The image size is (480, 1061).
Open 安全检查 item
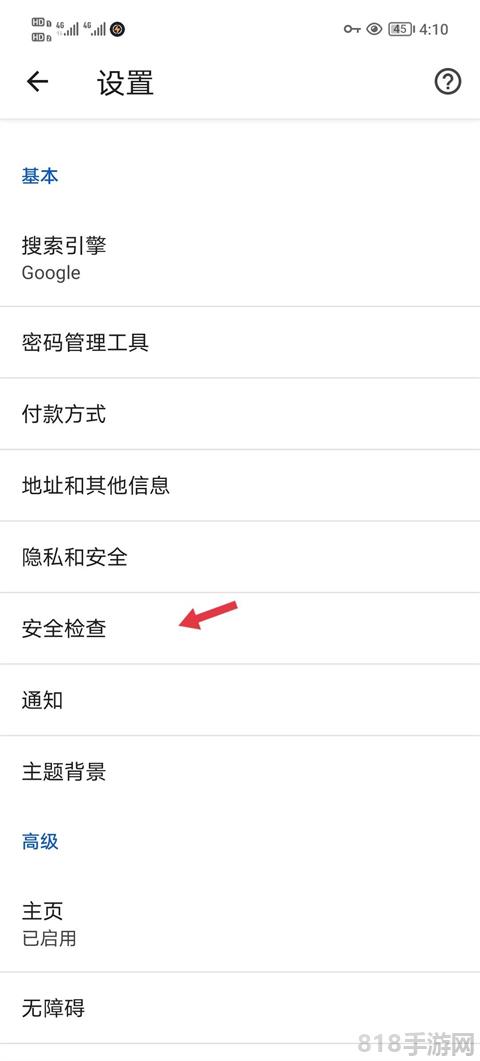240,629
